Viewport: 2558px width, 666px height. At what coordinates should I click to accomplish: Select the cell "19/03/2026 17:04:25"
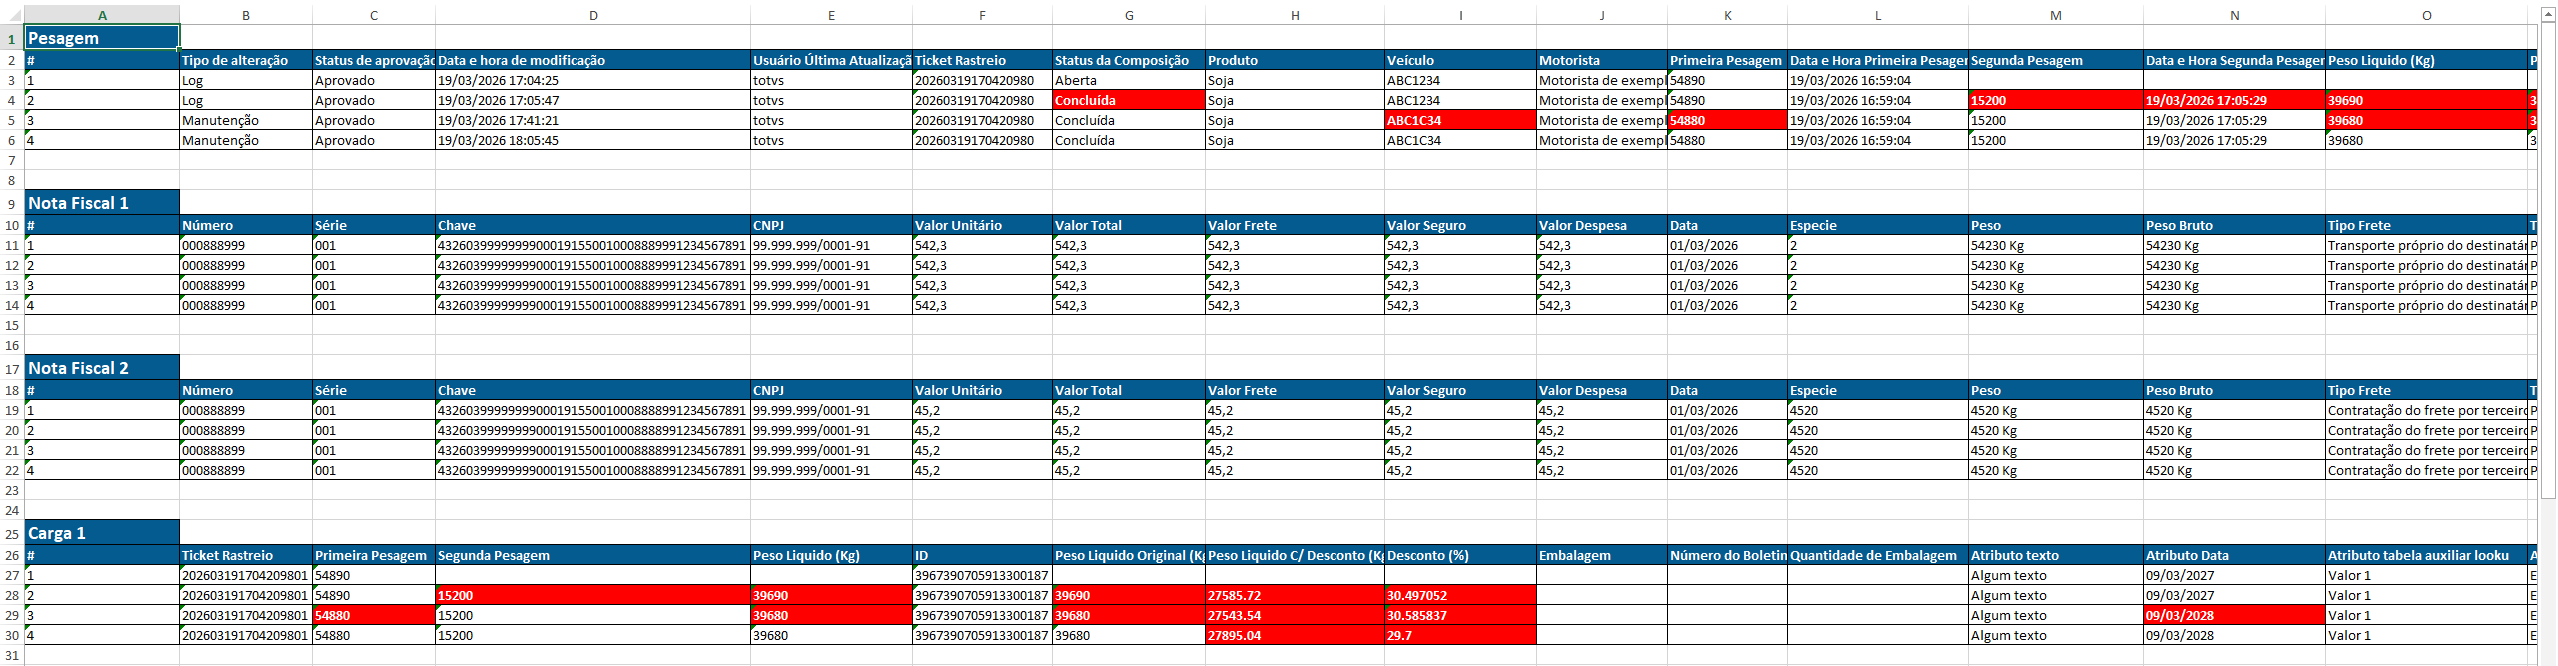593,80
